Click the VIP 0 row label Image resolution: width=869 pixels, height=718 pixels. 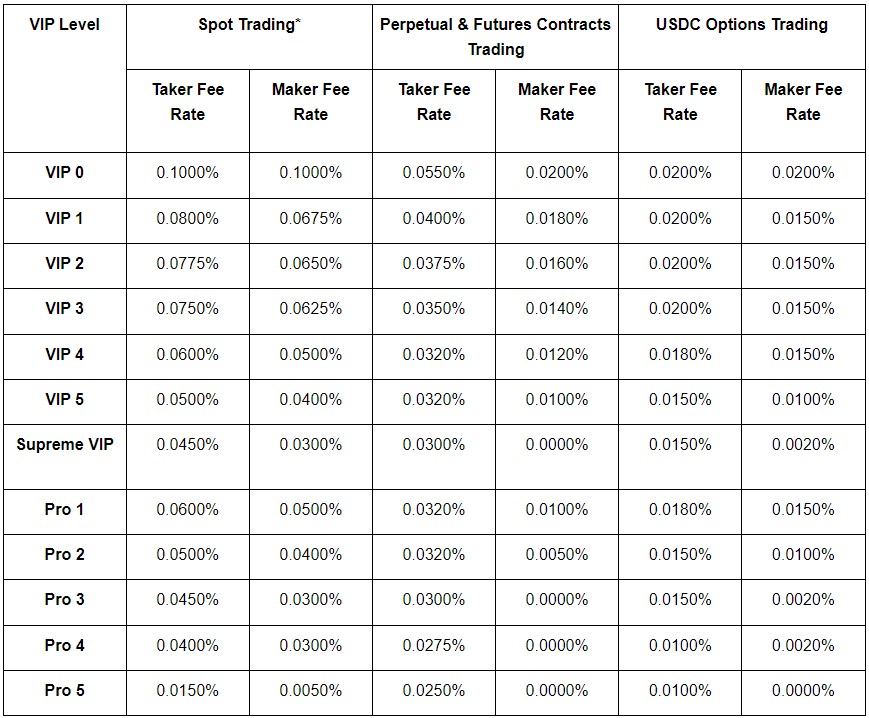click(65, 172)
